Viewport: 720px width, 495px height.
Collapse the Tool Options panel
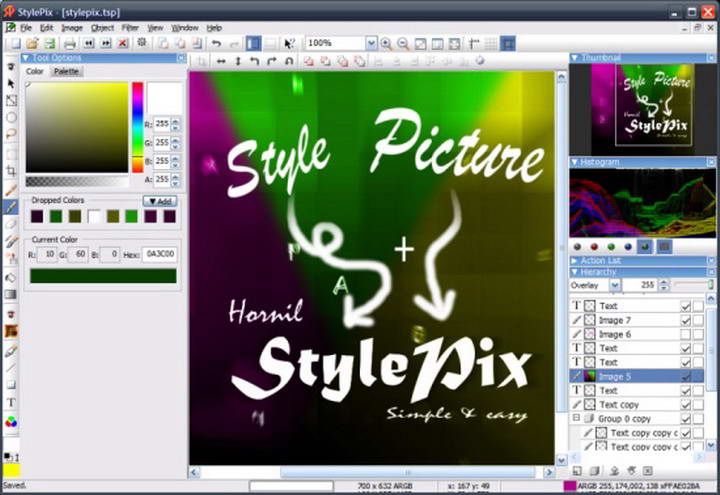[26, 58]
